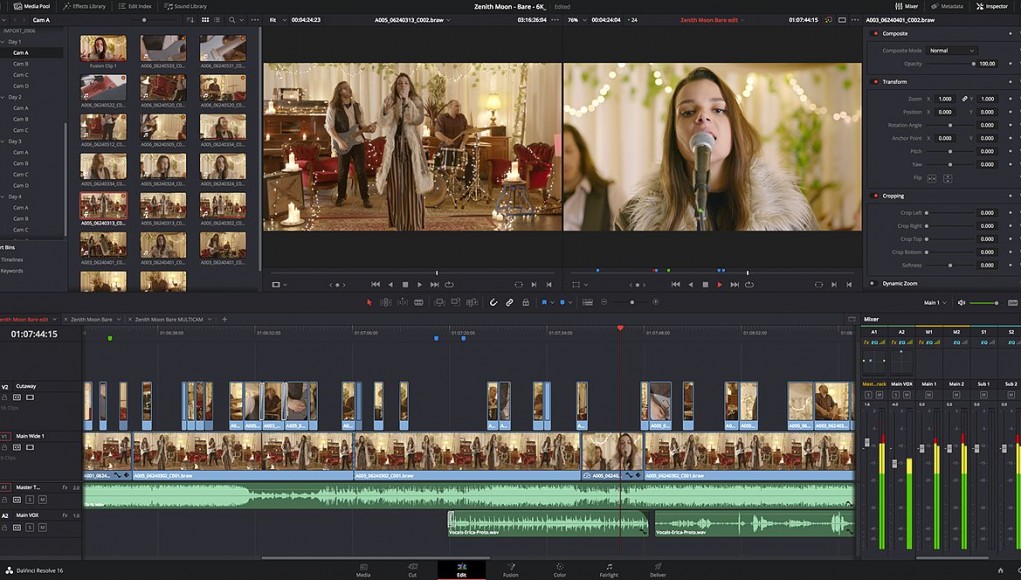
Task: Activate Dynamic Trim mode tool
Action: pyautogui.click(x=402, y=302)
